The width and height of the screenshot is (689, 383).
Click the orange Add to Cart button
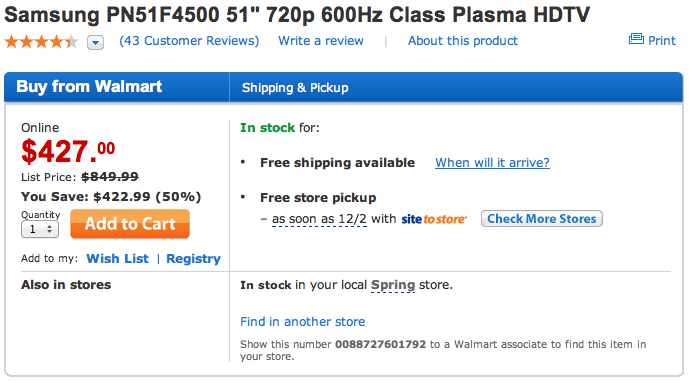click(x=130, y=224)
